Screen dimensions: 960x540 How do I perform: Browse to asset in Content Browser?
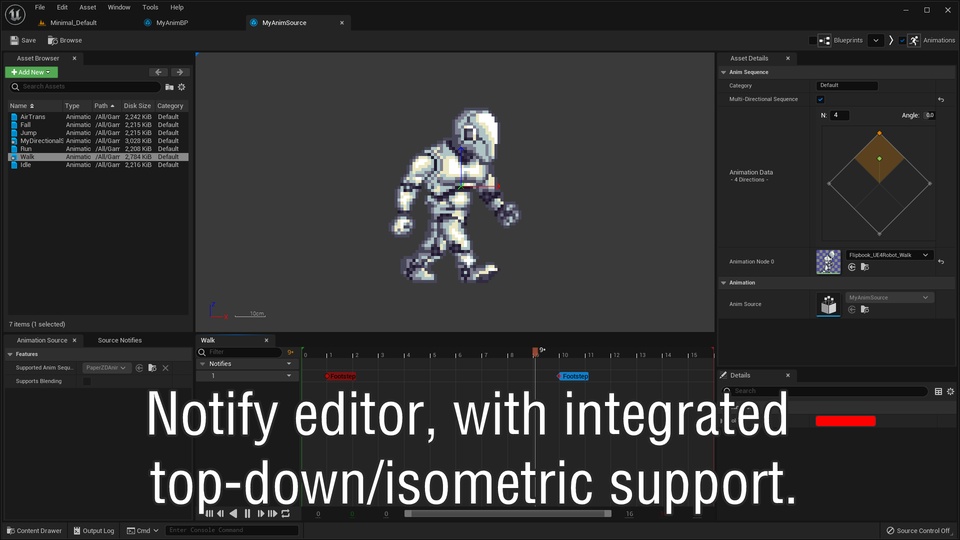65,40
